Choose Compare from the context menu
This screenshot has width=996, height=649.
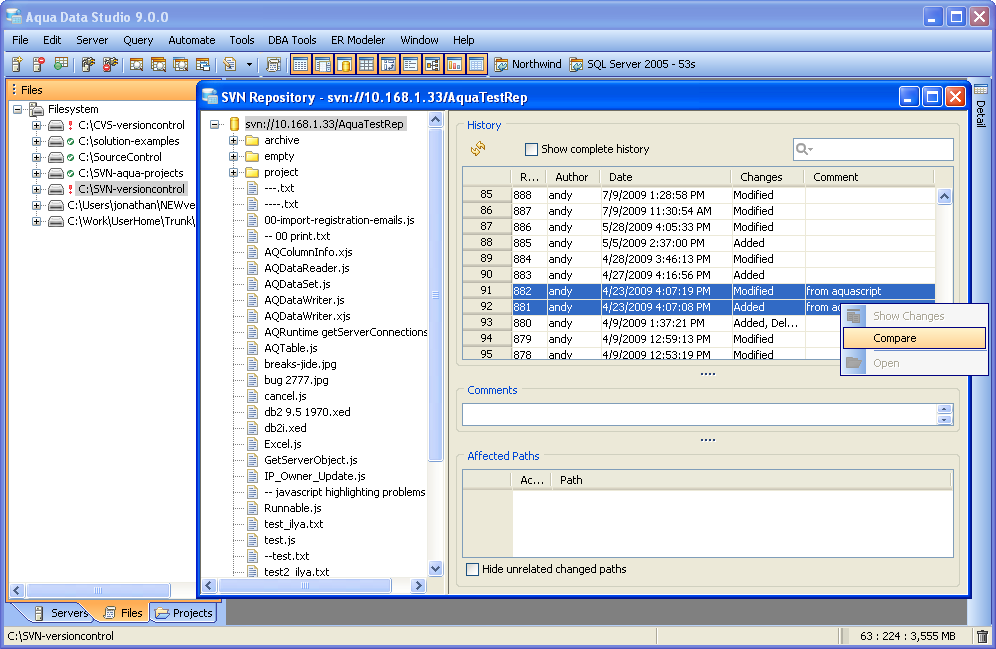click(x=894, y=339)
